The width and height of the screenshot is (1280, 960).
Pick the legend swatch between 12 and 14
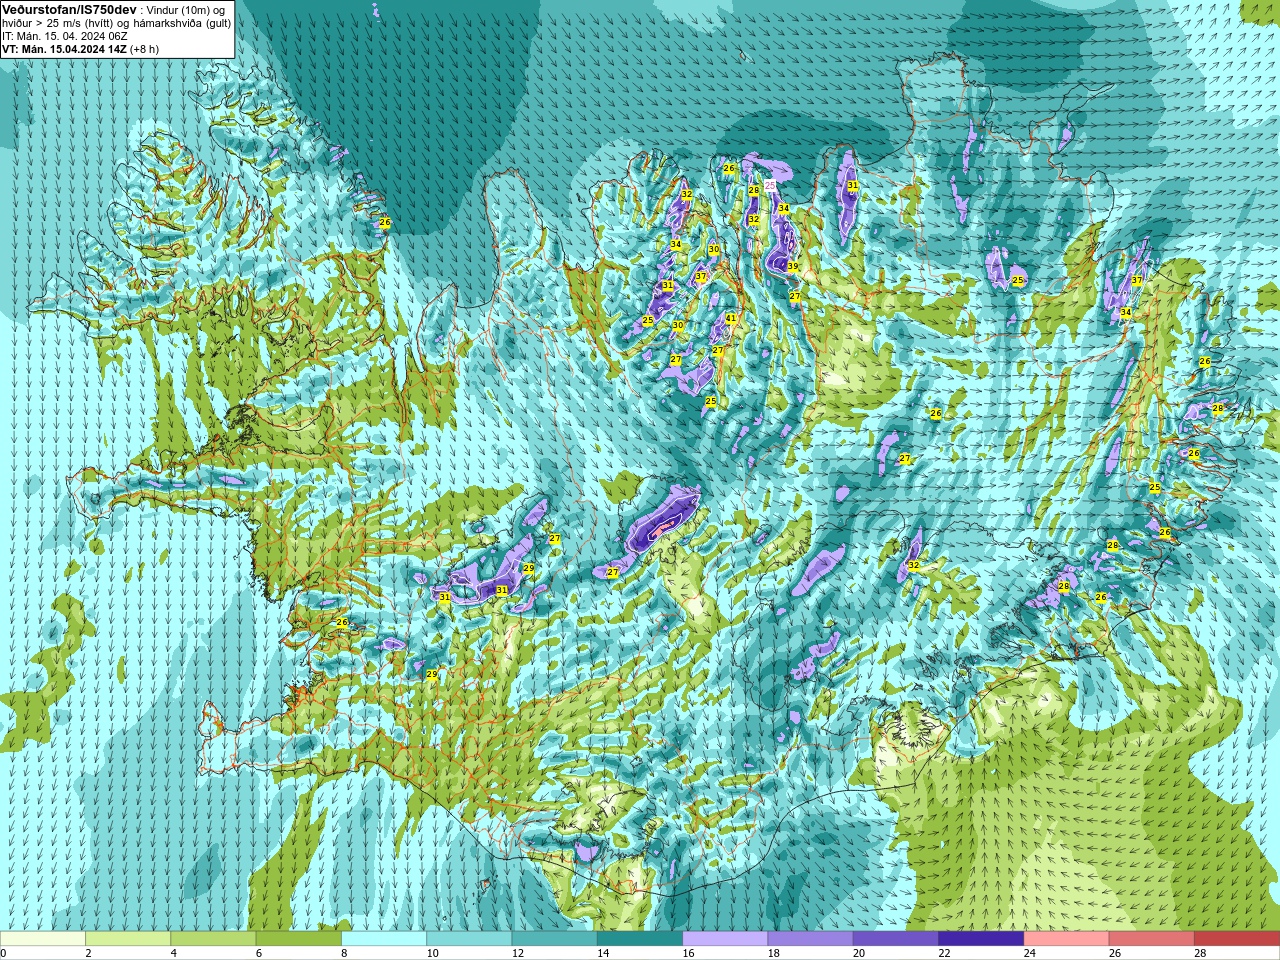pos(554,939)
